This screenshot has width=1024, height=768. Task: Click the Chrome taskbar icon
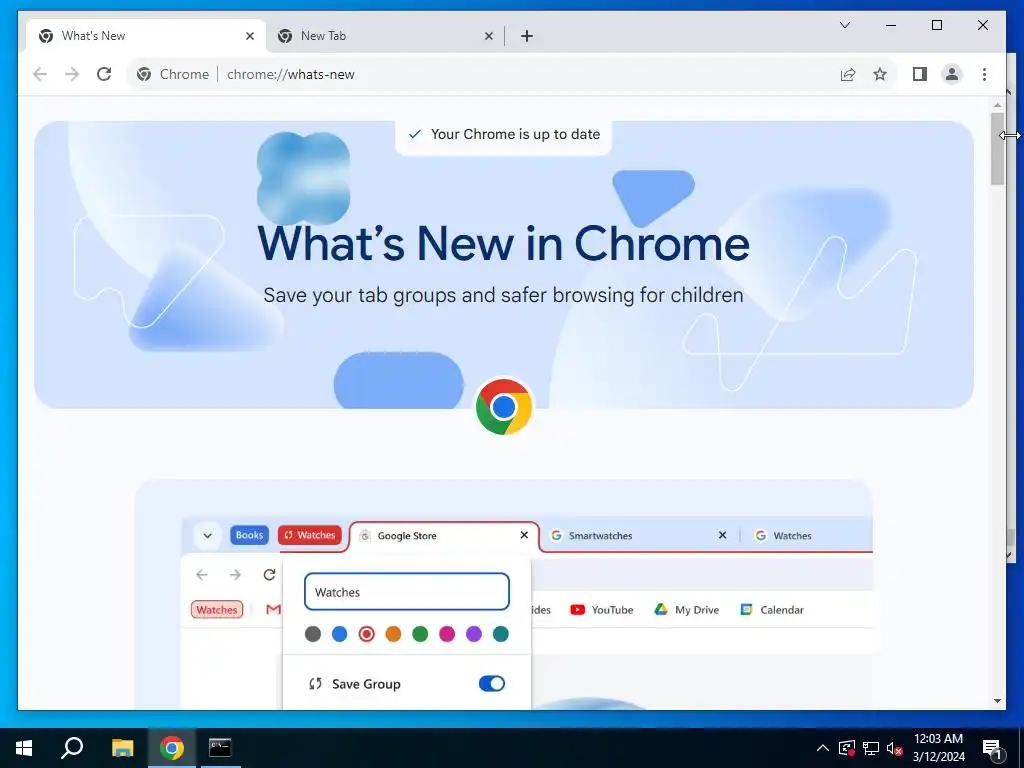point(171,748)
